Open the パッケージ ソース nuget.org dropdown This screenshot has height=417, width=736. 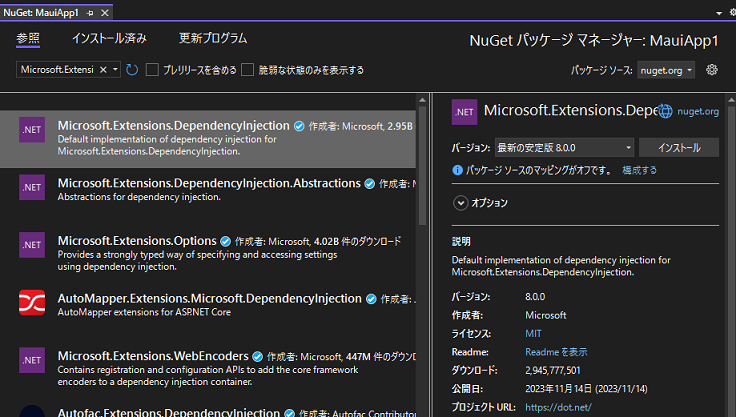[666, 70]
